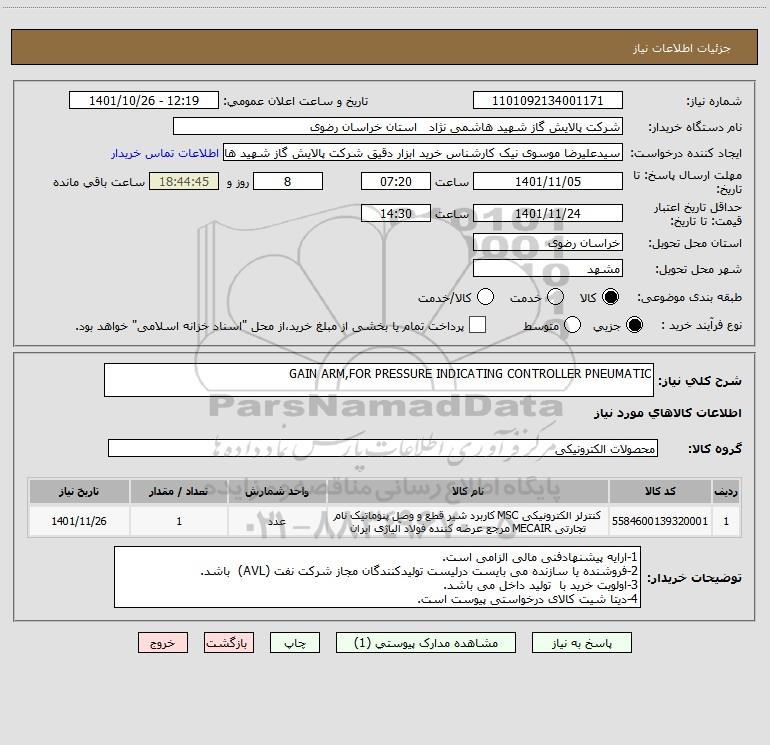Toggle the اسناد خزانه اسلامی payment checkbox
Viewport: 770px width, 745px height.
point(477,325)
